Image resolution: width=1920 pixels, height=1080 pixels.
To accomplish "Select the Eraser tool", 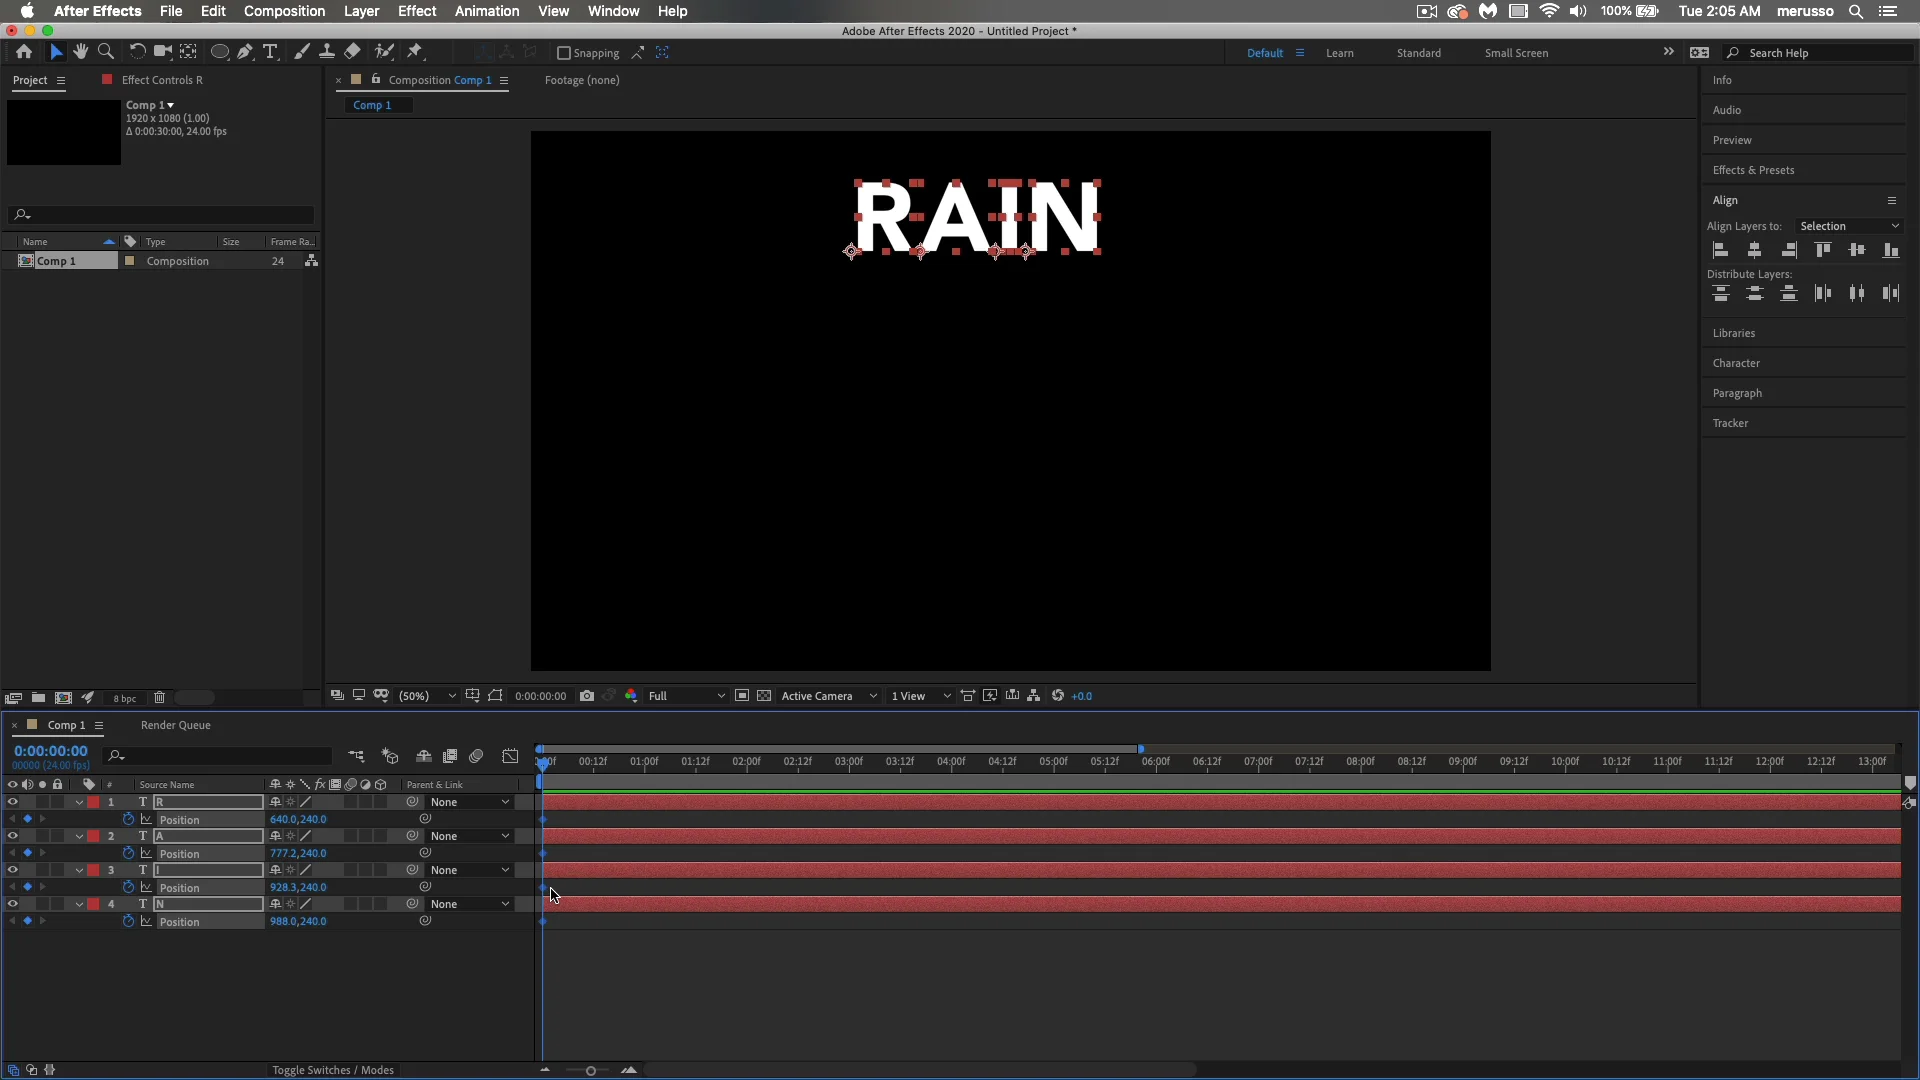I will coord(352,52).
